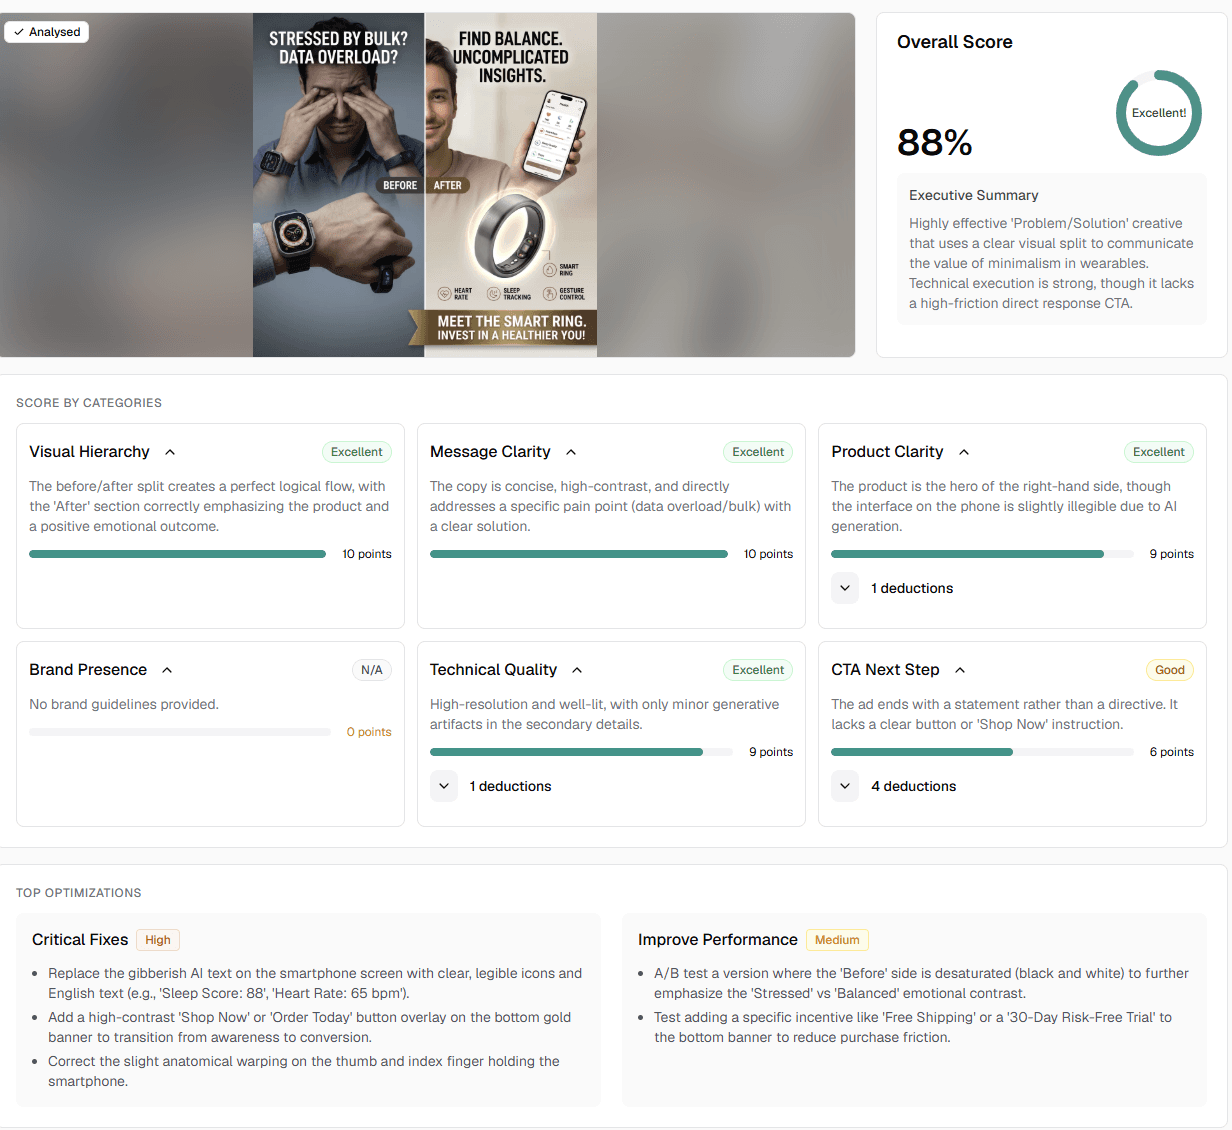The image size is (1232, 1130).
Task: Click the Excellent! circular score gauge
Action: (x=1159, y=113)
